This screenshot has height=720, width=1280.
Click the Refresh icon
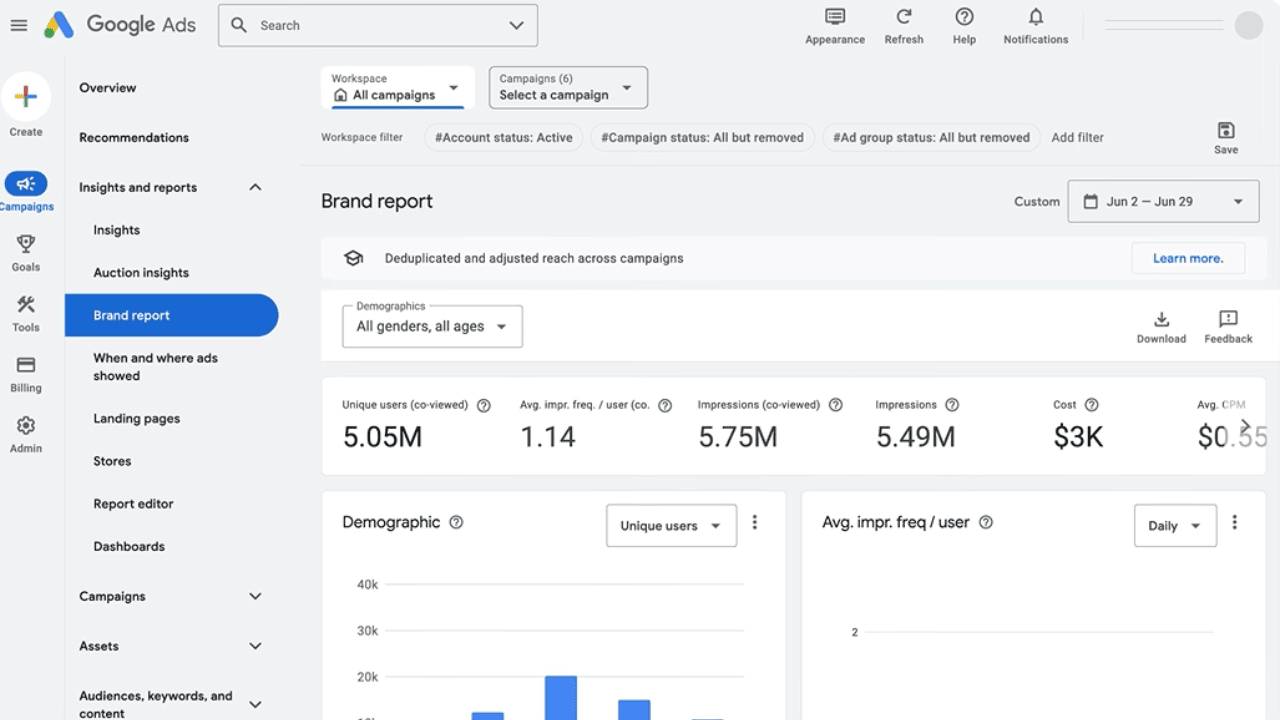pyautogui.click(x=903, y=17)
